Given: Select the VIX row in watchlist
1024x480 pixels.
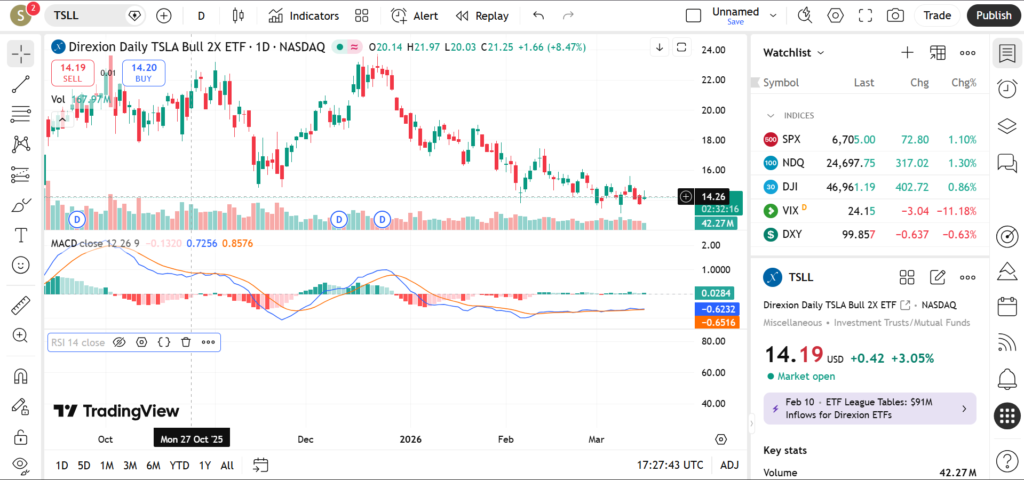Looking at the screenshot, I should 869,211.
